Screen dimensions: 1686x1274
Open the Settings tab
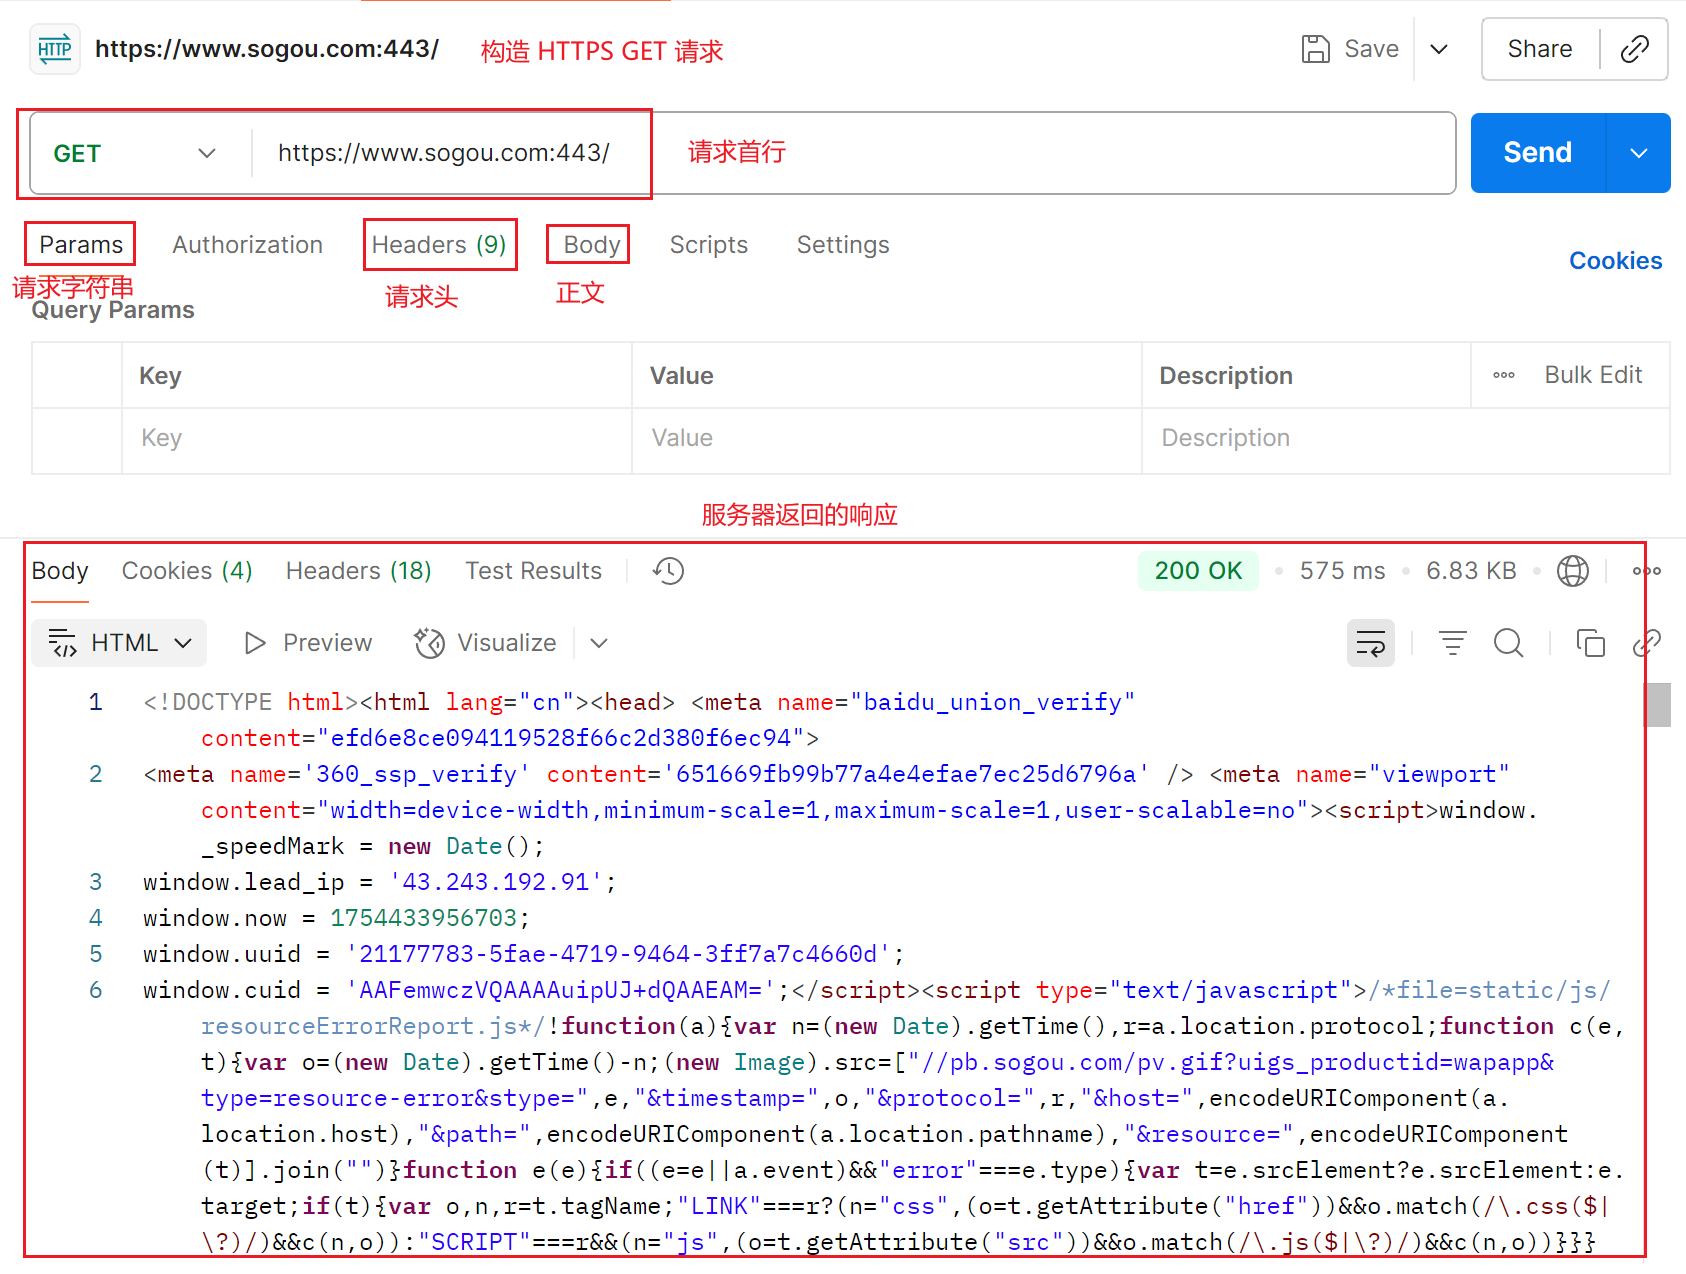coord(843,245)
